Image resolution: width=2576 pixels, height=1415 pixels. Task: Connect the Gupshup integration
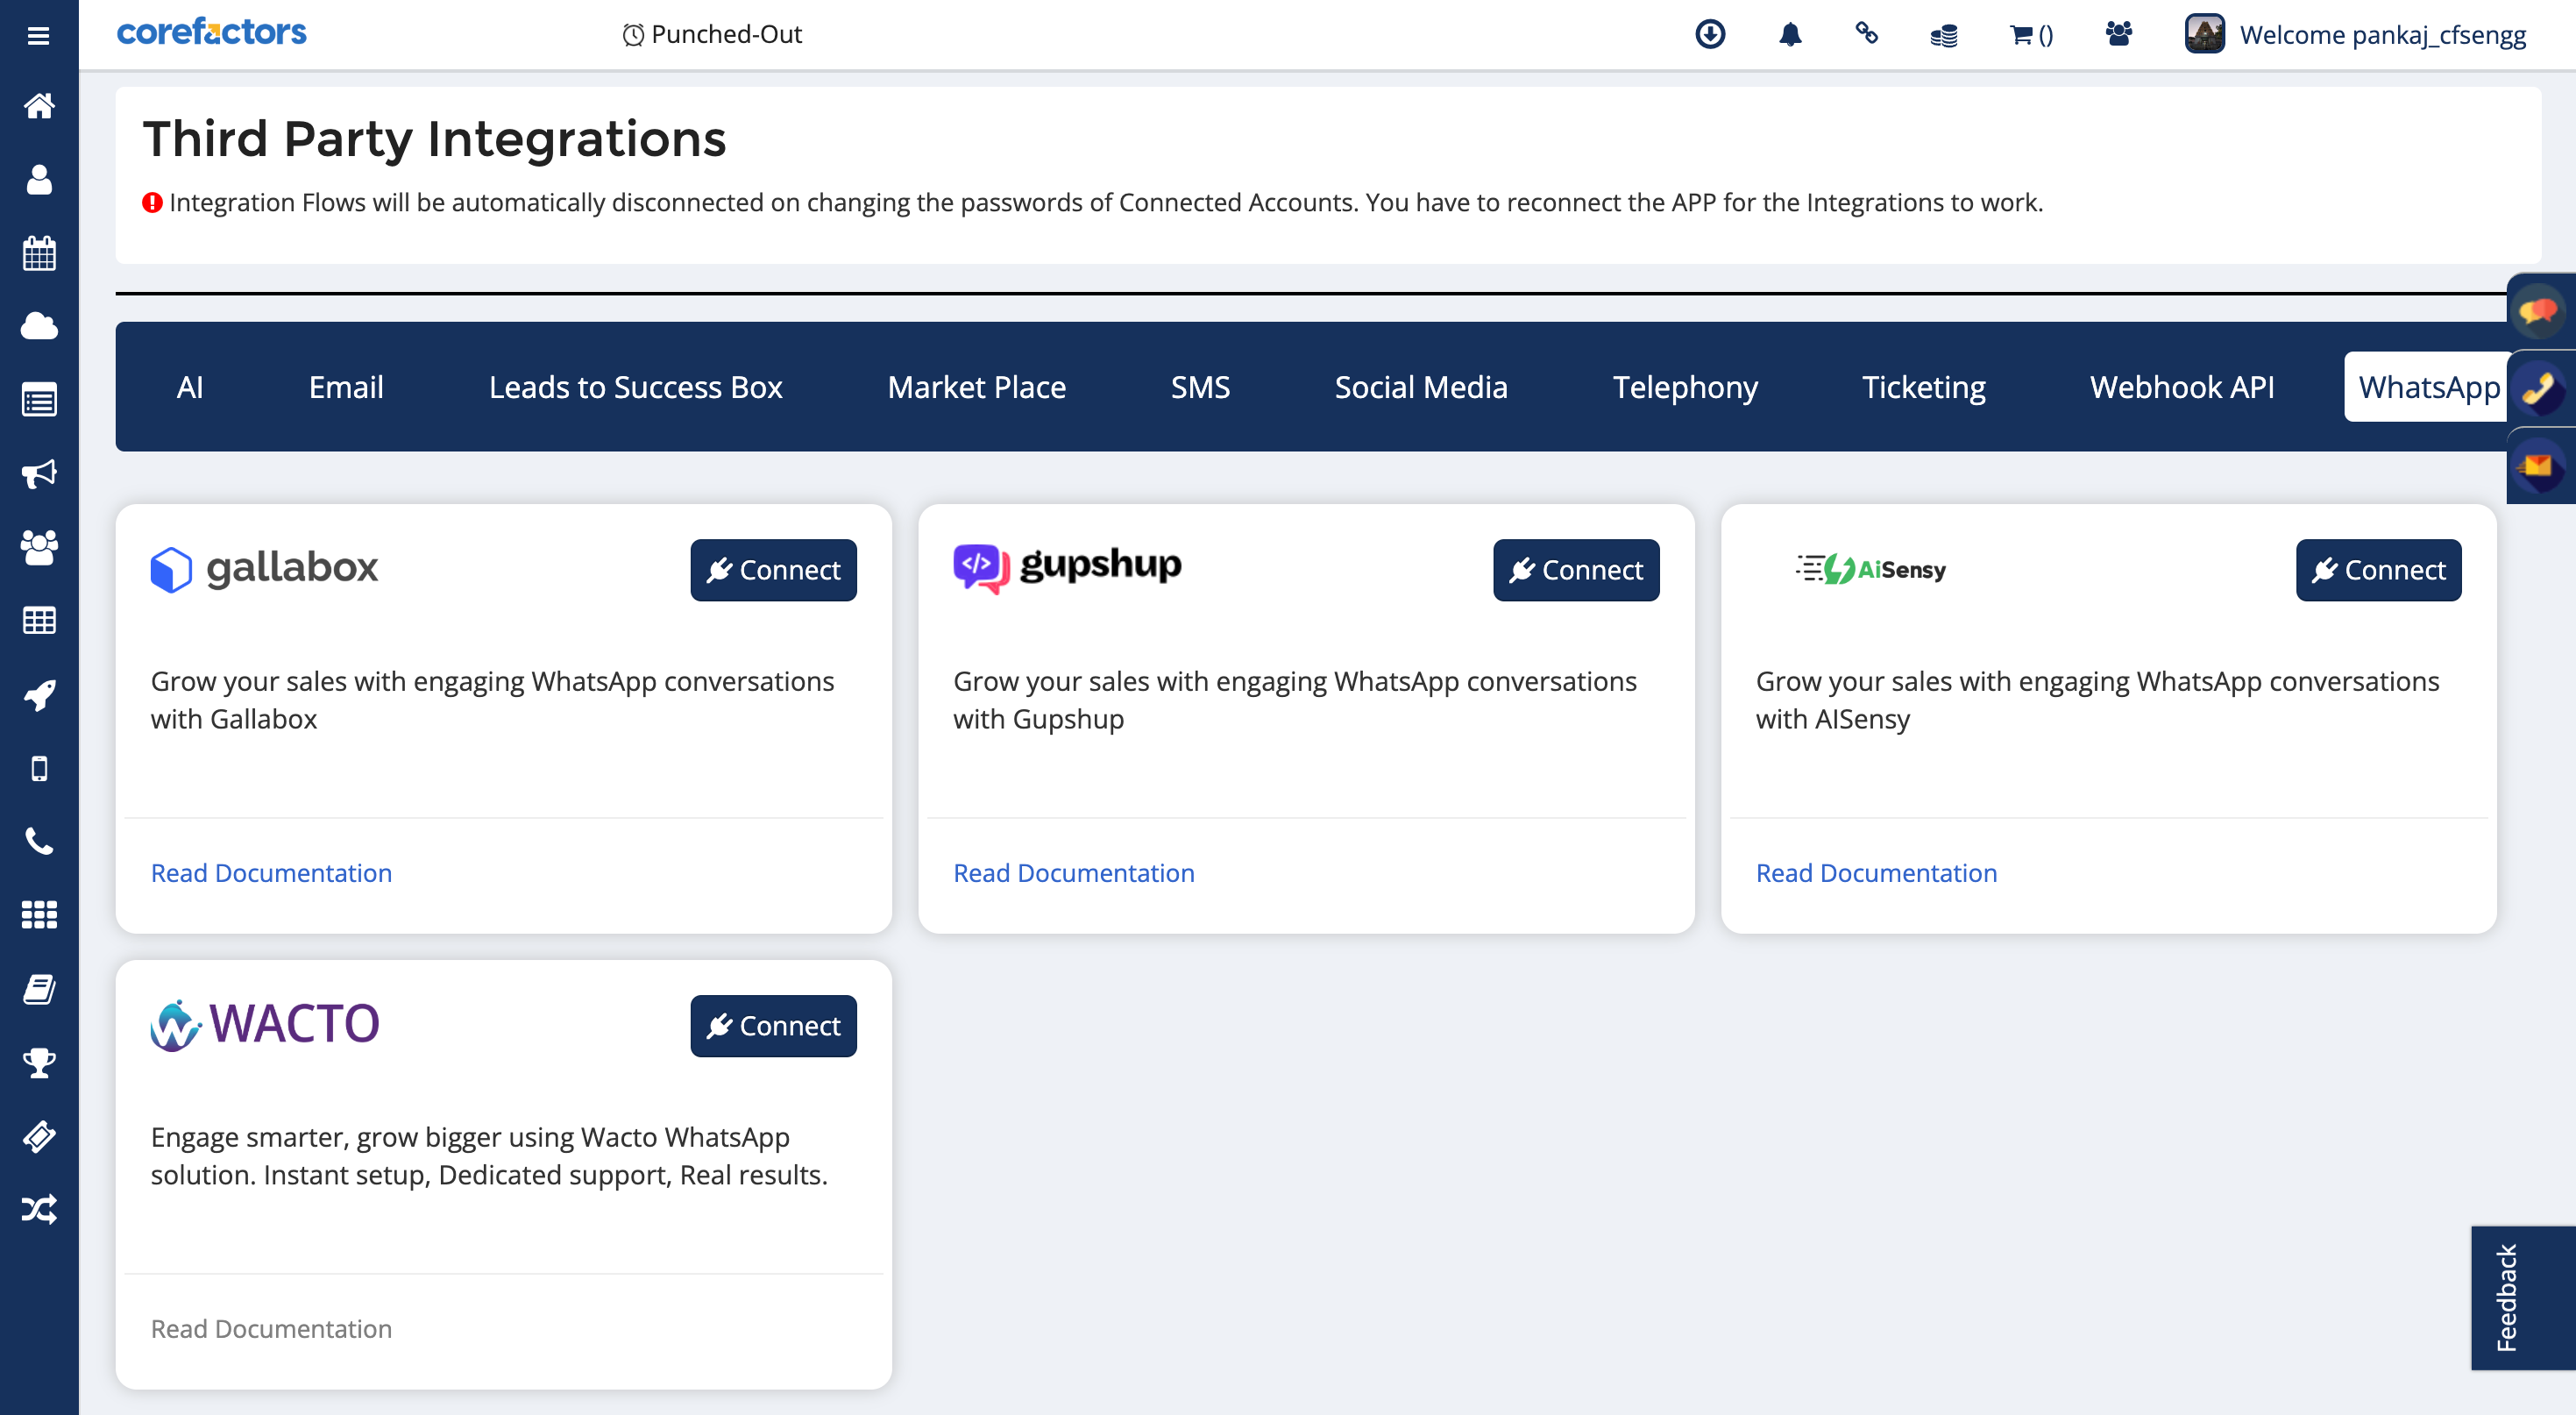click(x=1576, y=570)
